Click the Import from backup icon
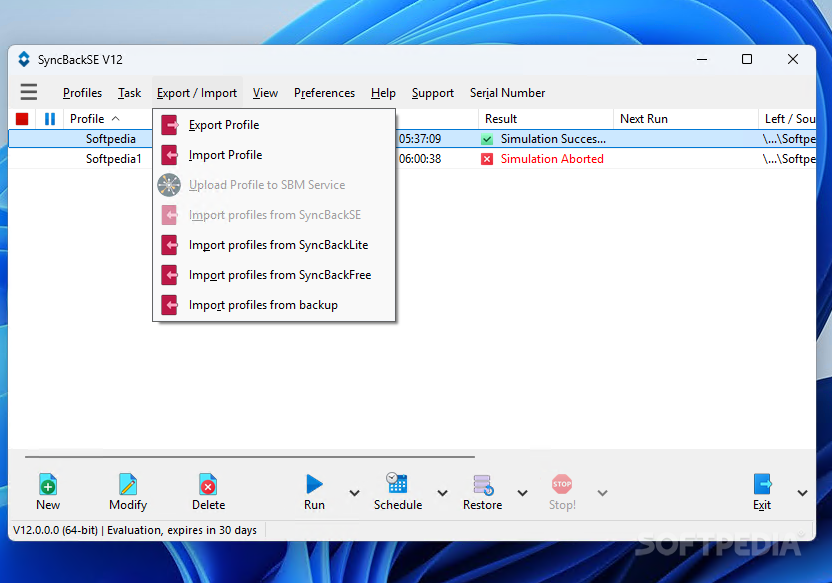The width and height of the screenshot is (832, 583). 169,305
